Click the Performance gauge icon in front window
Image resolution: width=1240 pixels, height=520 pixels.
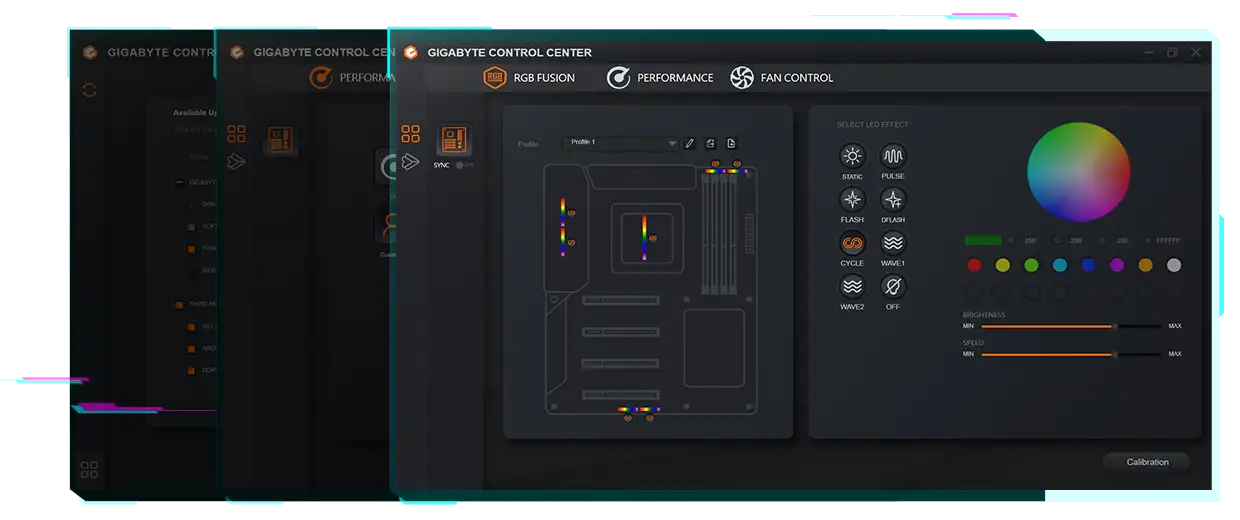click(x=619, y=77)
